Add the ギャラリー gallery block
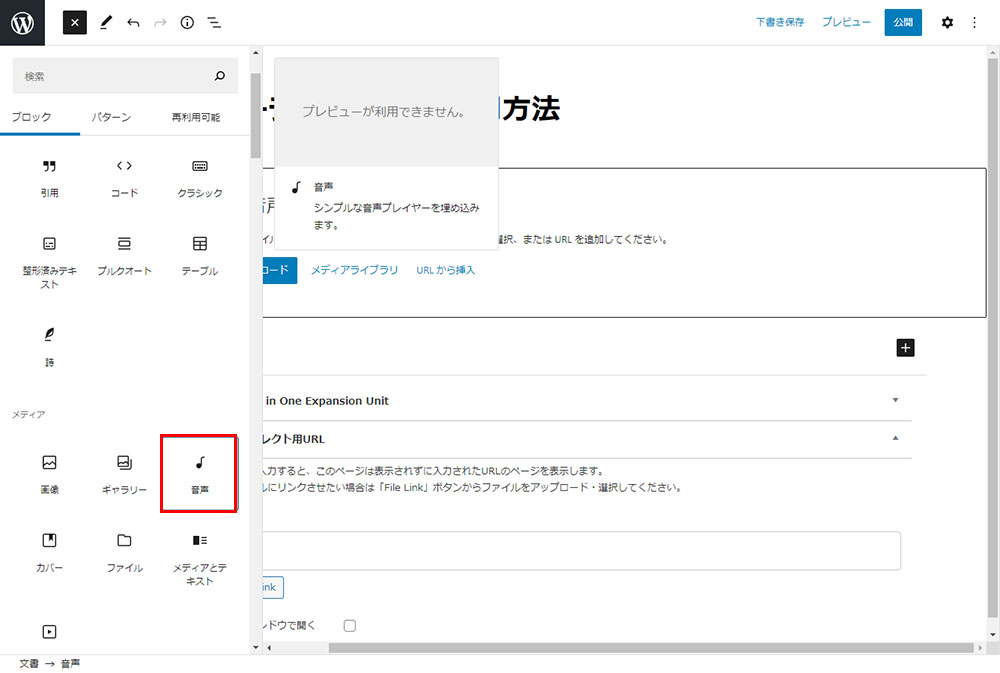Screen dimensions: 1000x673 [124, 473]
